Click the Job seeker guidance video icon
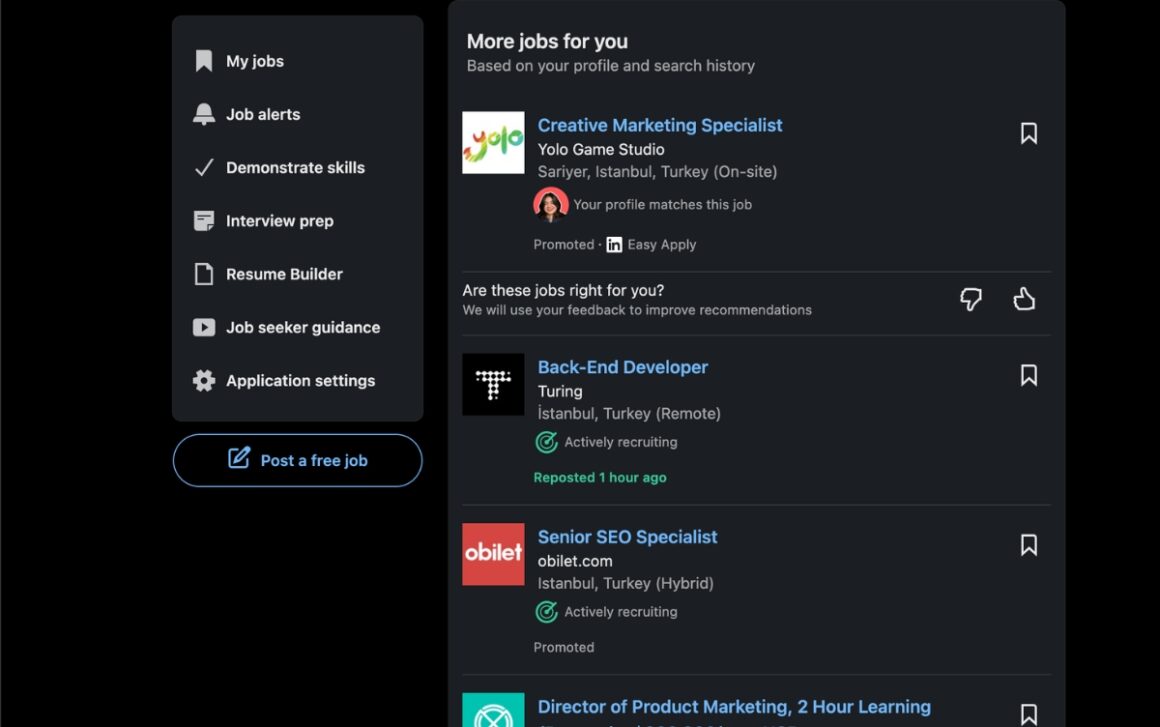Screen dimensions: 1160x727 click(203, 327)
